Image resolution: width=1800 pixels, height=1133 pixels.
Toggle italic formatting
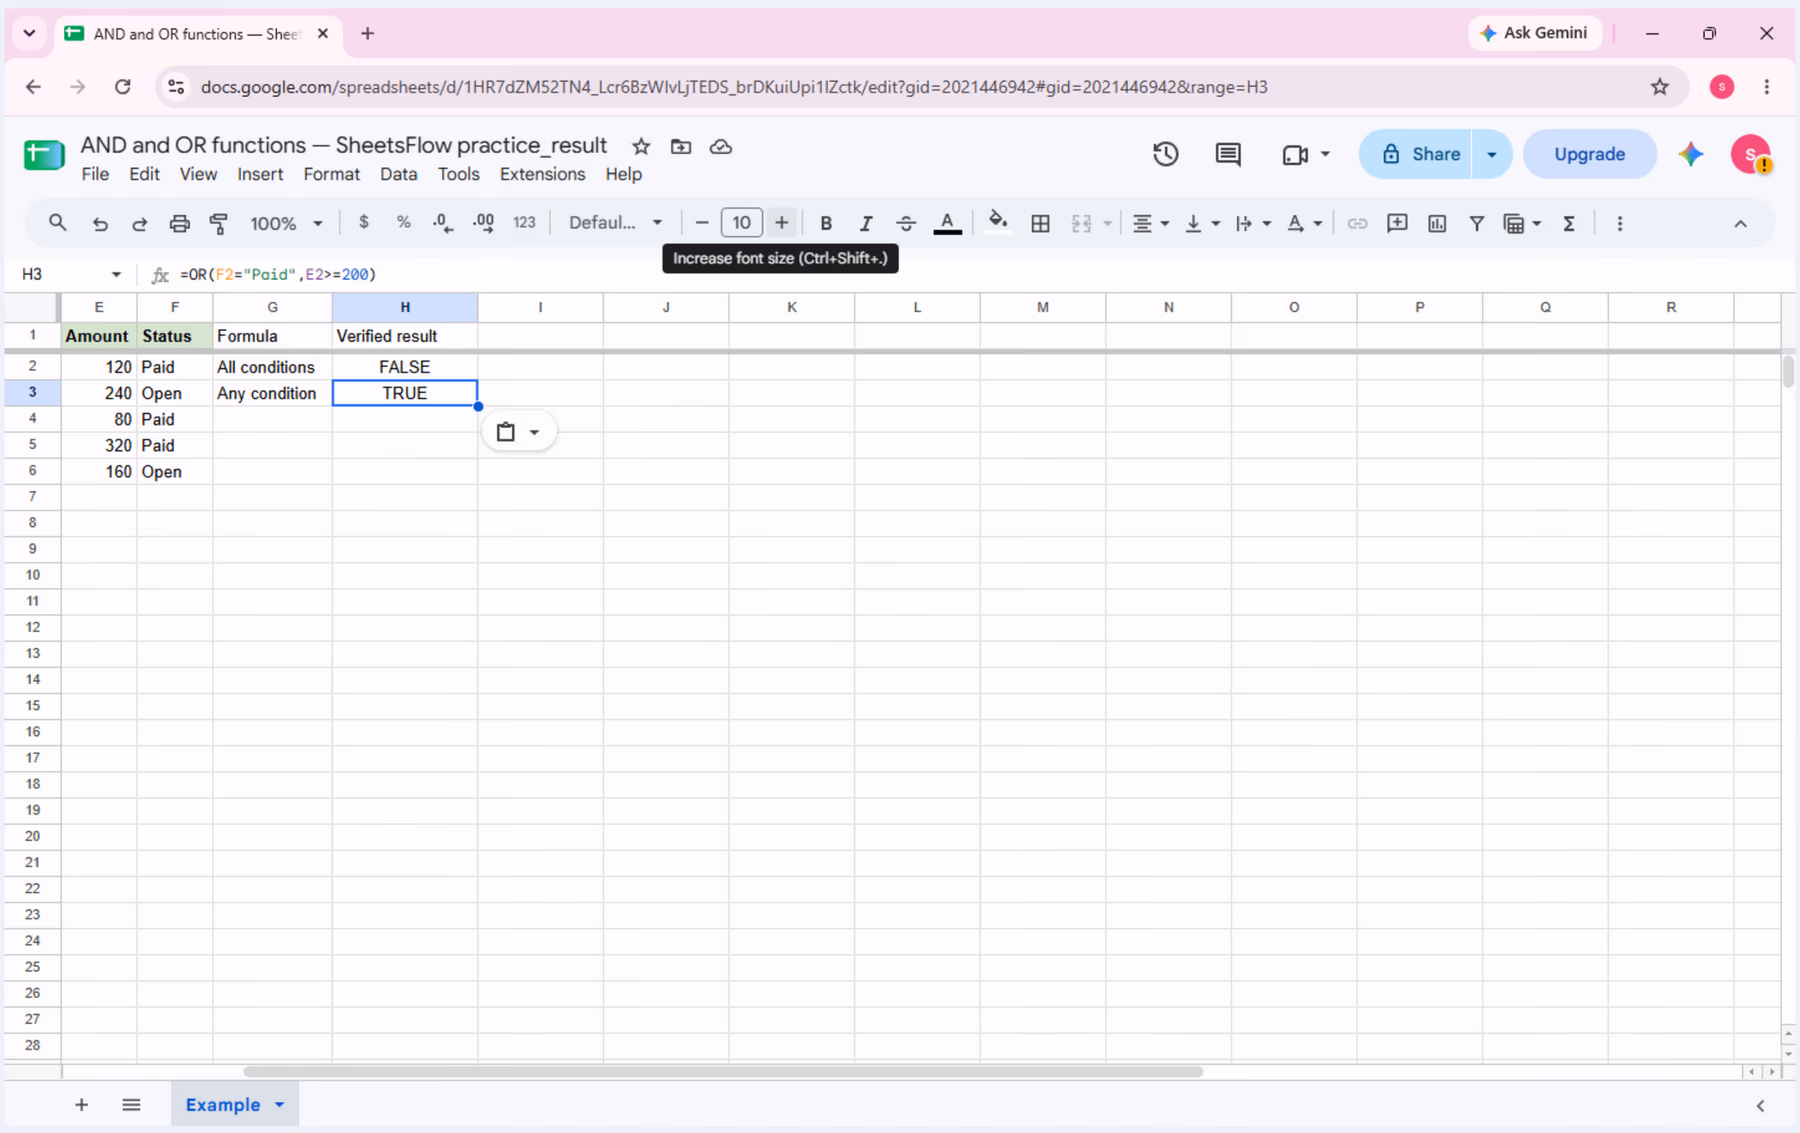866,223
